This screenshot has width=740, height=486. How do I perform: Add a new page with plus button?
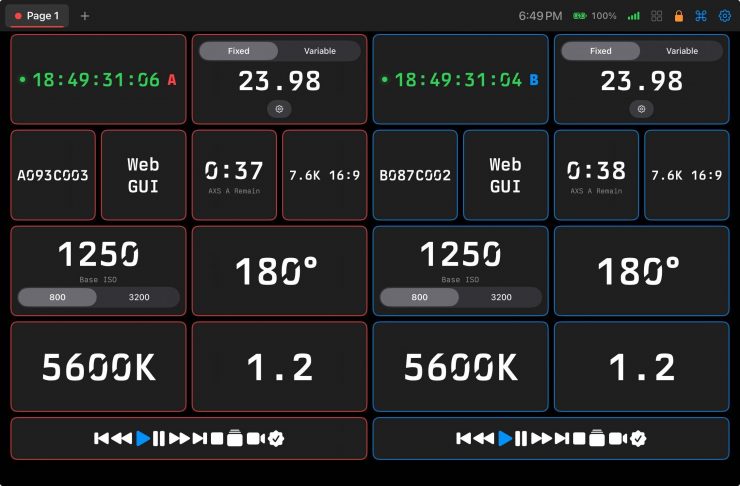pyautogui.click(x=85, y=16)
